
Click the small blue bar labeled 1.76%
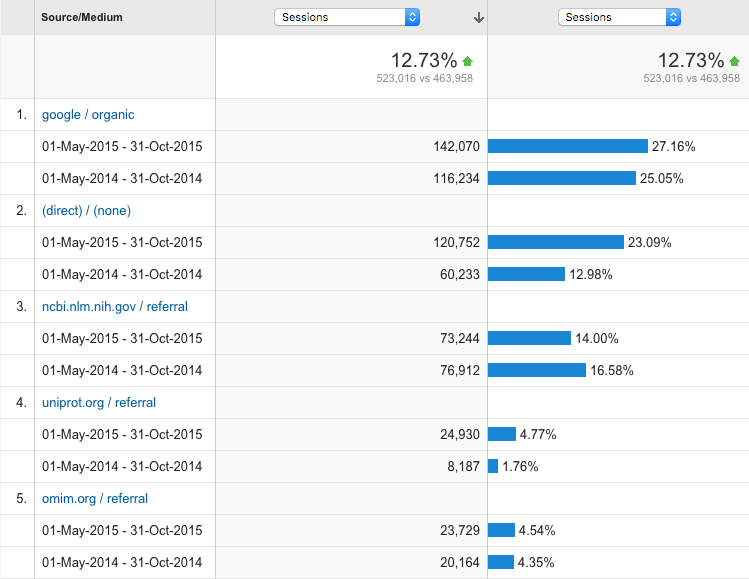pyautogui.click(x=493, y=466)
